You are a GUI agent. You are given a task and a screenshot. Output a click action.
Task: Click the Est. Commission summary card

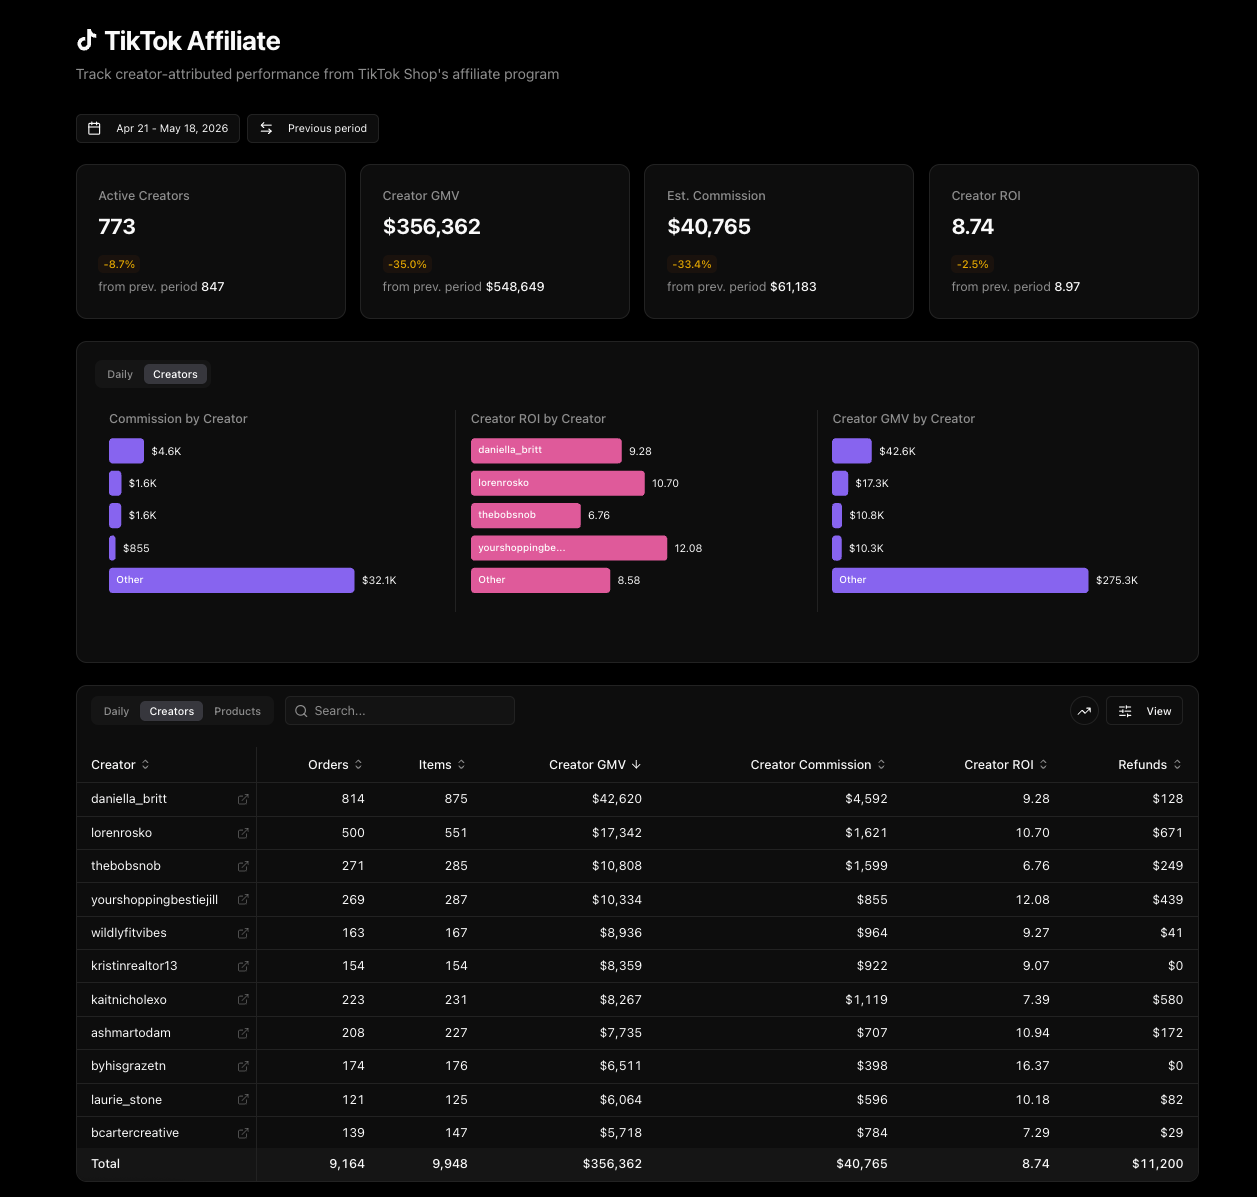(x=779, y=242)
